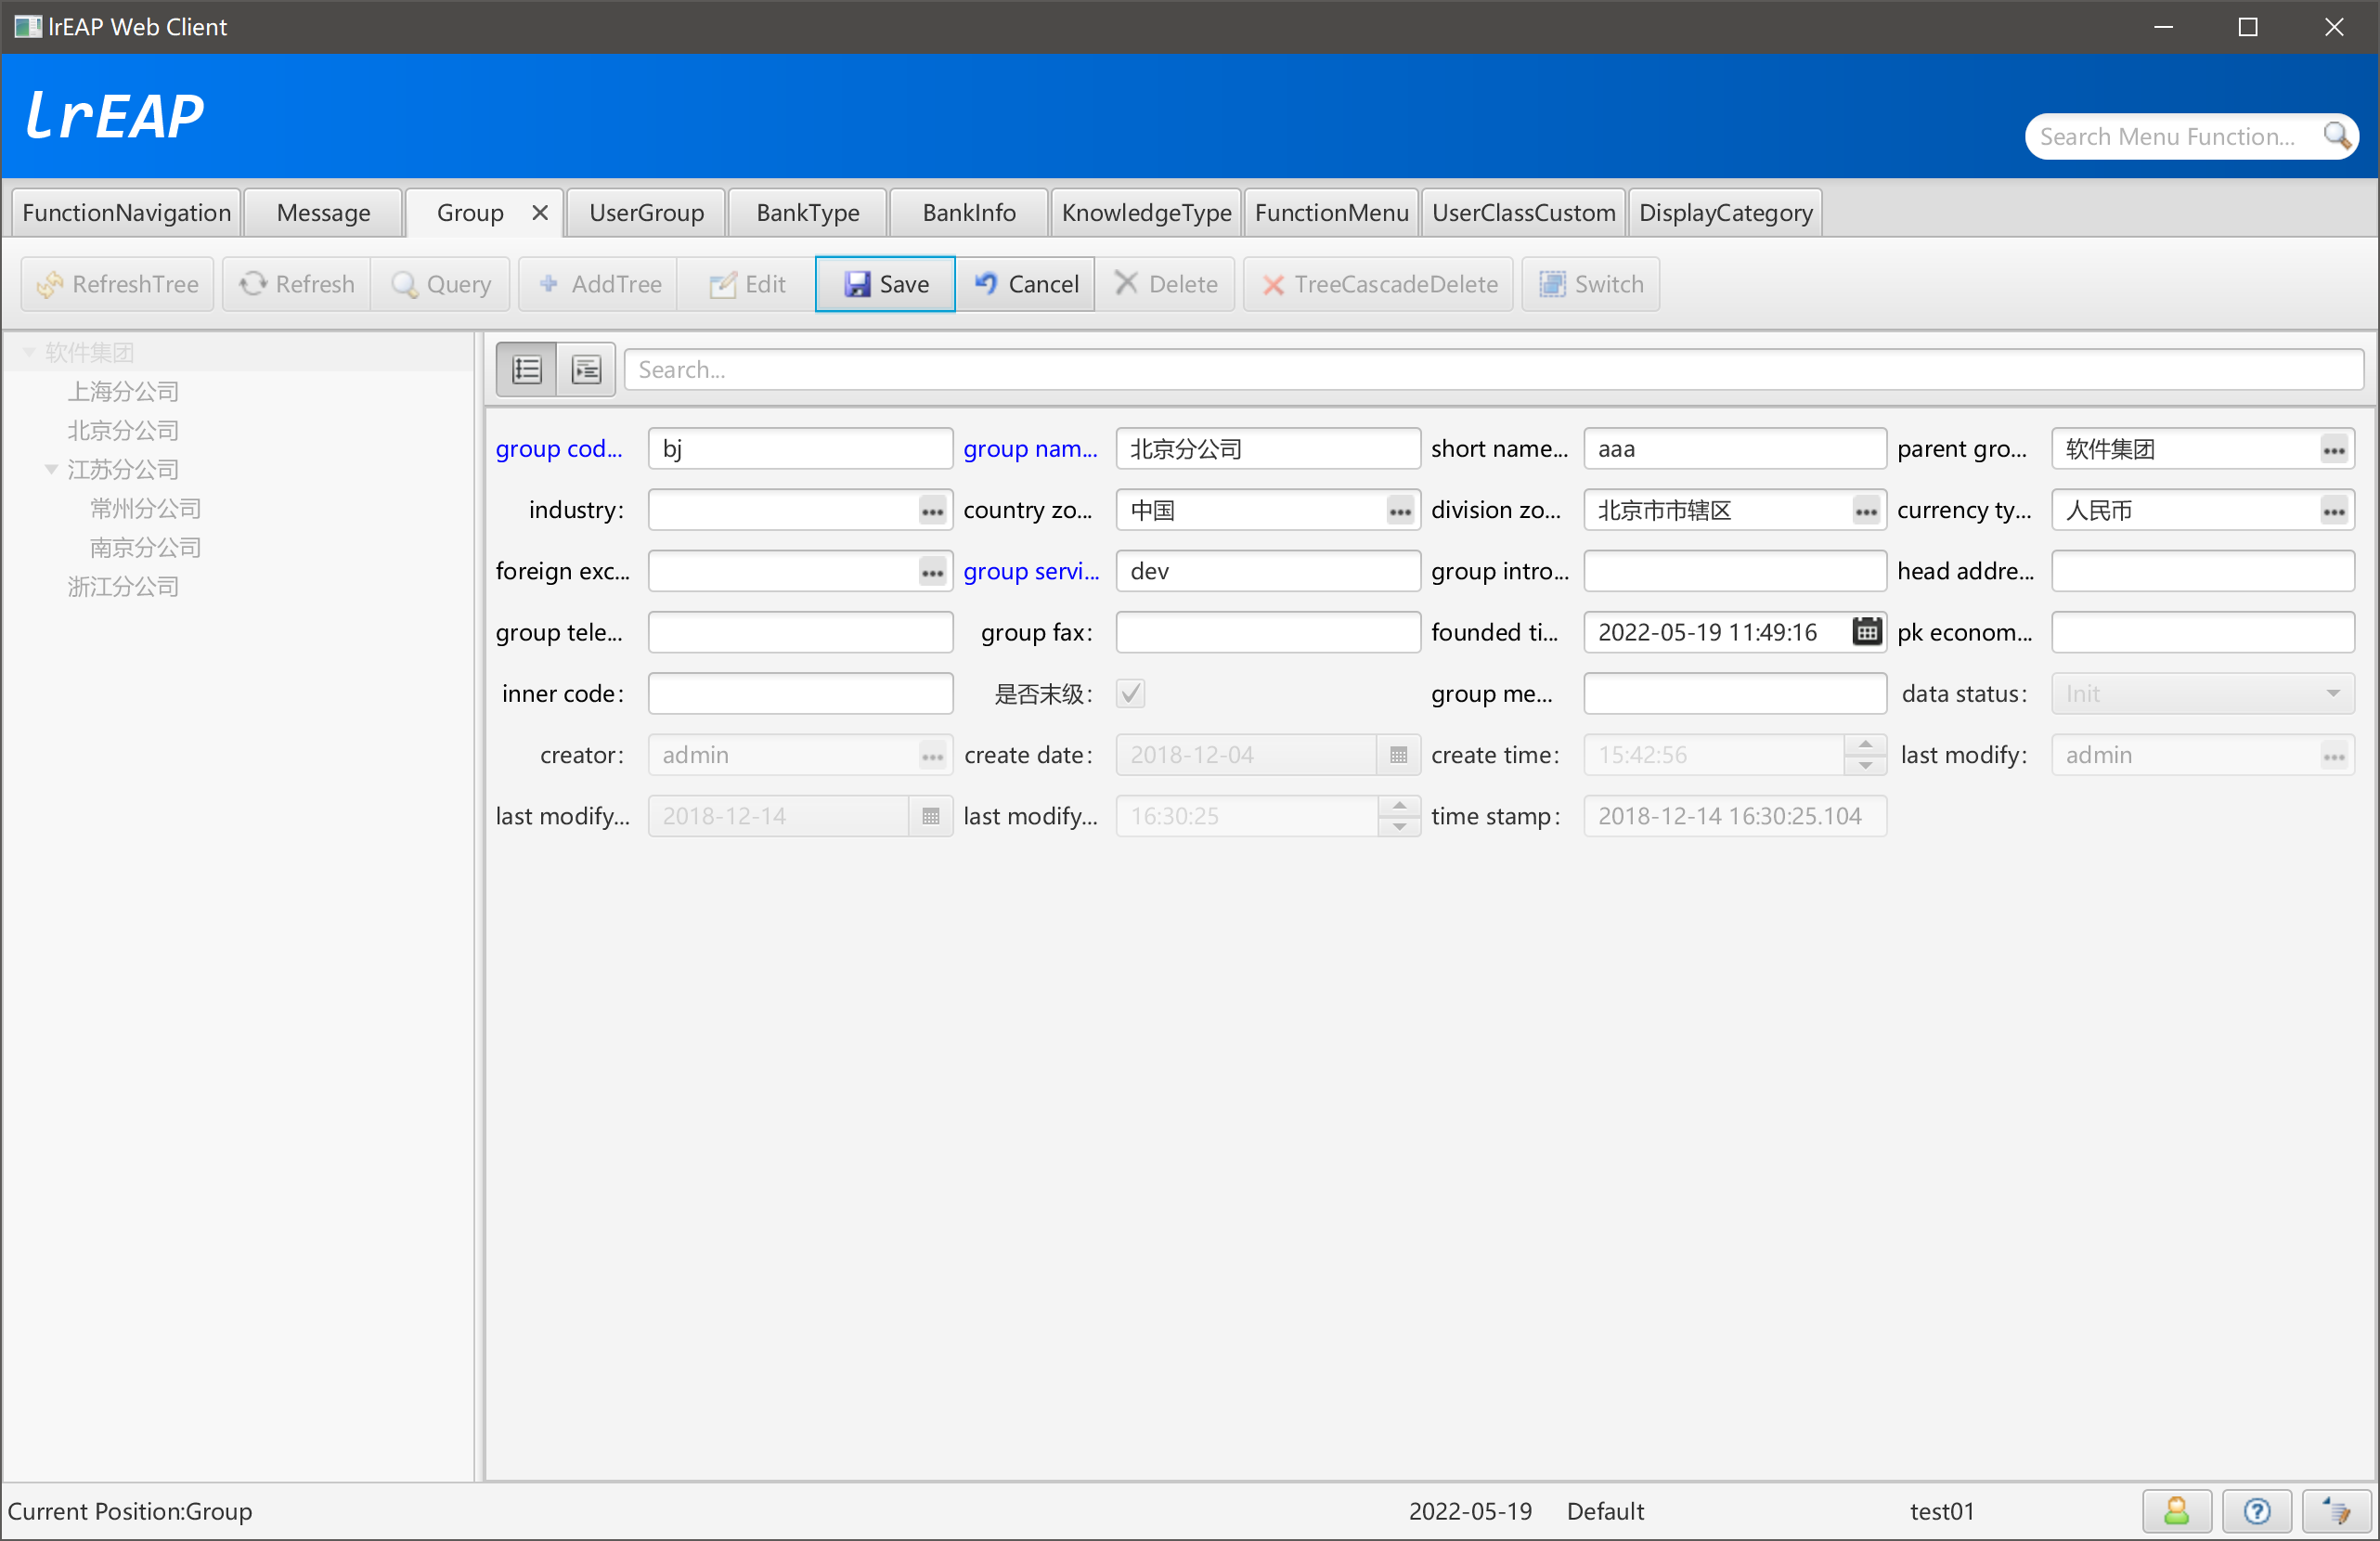Click the group service field containing dev
The width and height of the screenshot is (2380, 1541).
tap(1268, 571)
